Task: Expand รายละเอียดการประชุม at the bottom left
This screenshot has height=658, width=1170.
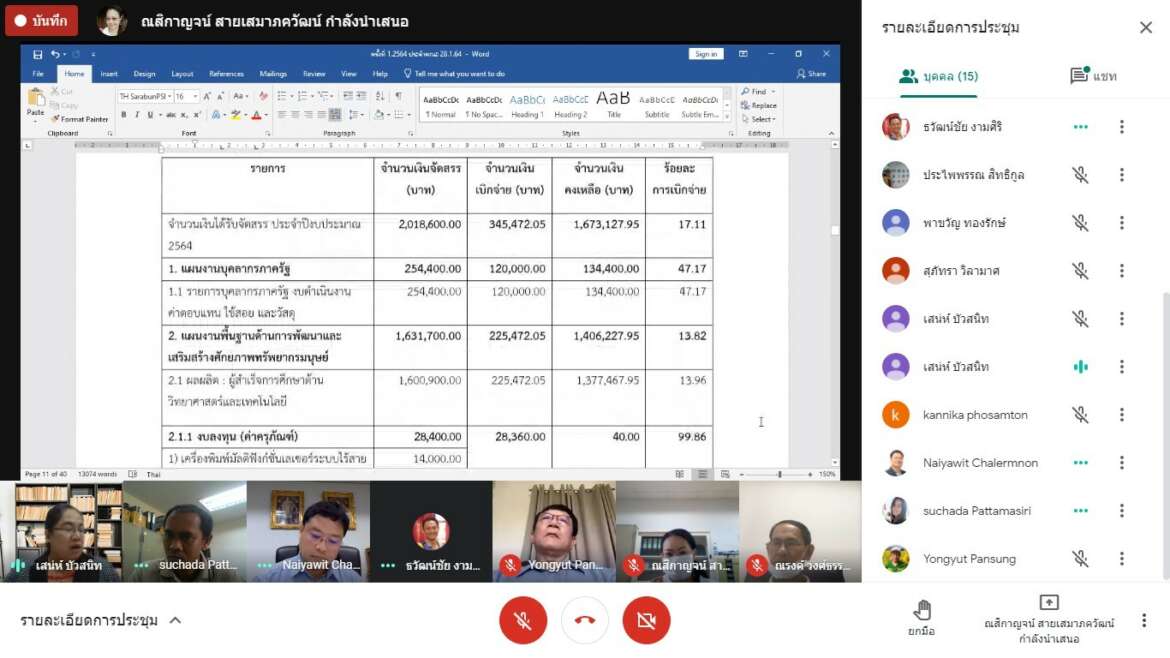Action: tap(101, 620)
